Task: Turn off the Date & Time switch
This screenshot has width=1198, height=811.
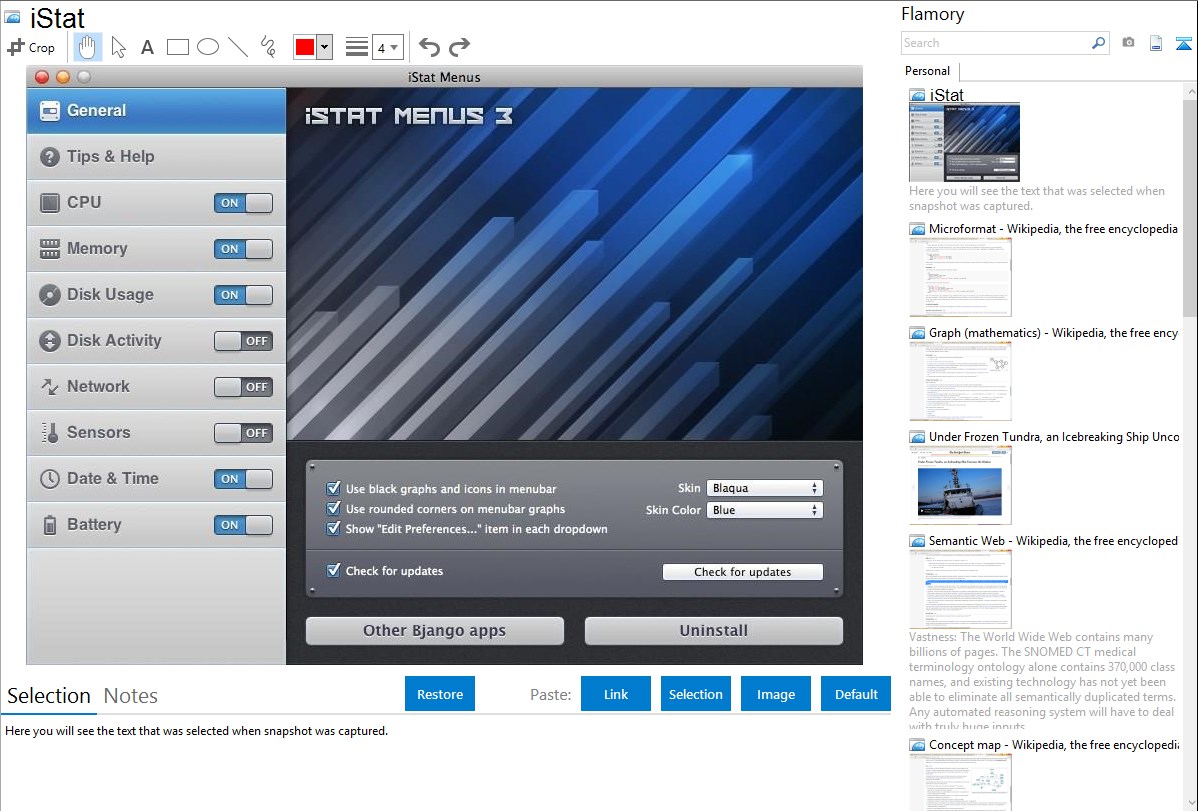Action: 243,479
